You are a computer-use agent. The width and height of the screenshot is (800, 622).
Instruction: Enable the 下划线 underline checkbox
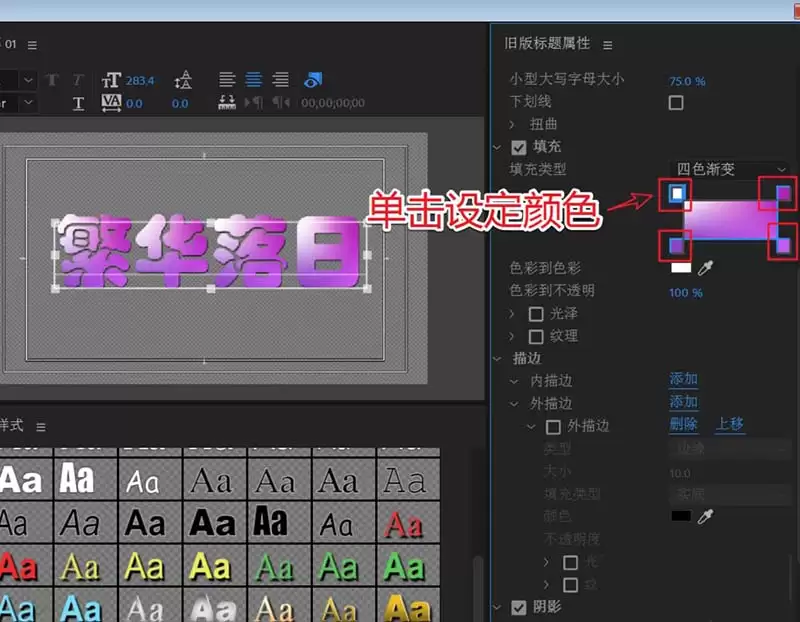[x=676, y=102]
